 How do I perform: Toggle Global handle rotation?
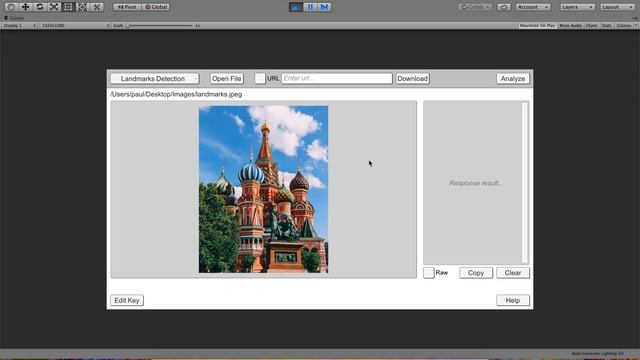coord(156,7)
